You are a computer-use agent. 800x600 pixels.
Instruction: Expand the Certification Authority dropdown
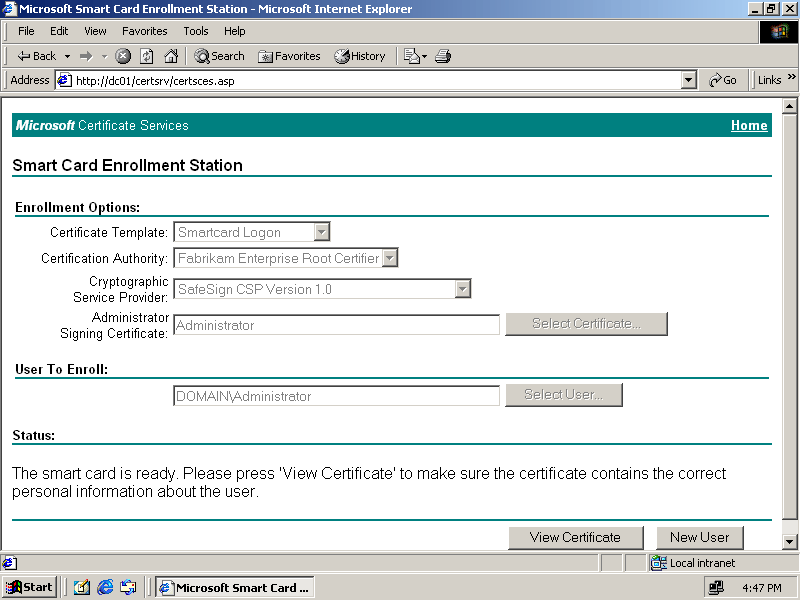click(x=390, y=258)
